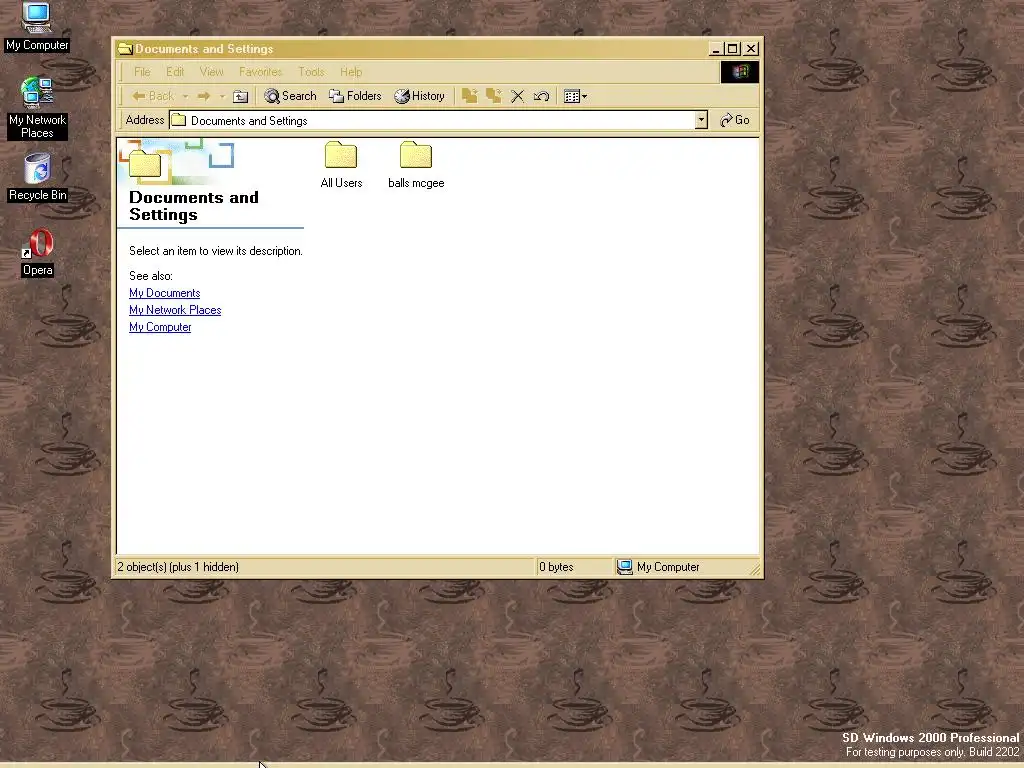The image size is (1024, 768).
Task: Click the Windows flag logo throbber
Action: [740, 72]
